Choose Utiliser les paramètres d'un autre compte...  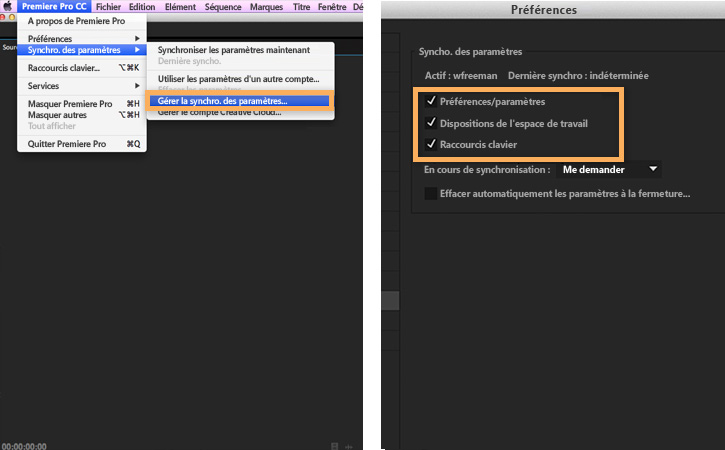point(240,79)
